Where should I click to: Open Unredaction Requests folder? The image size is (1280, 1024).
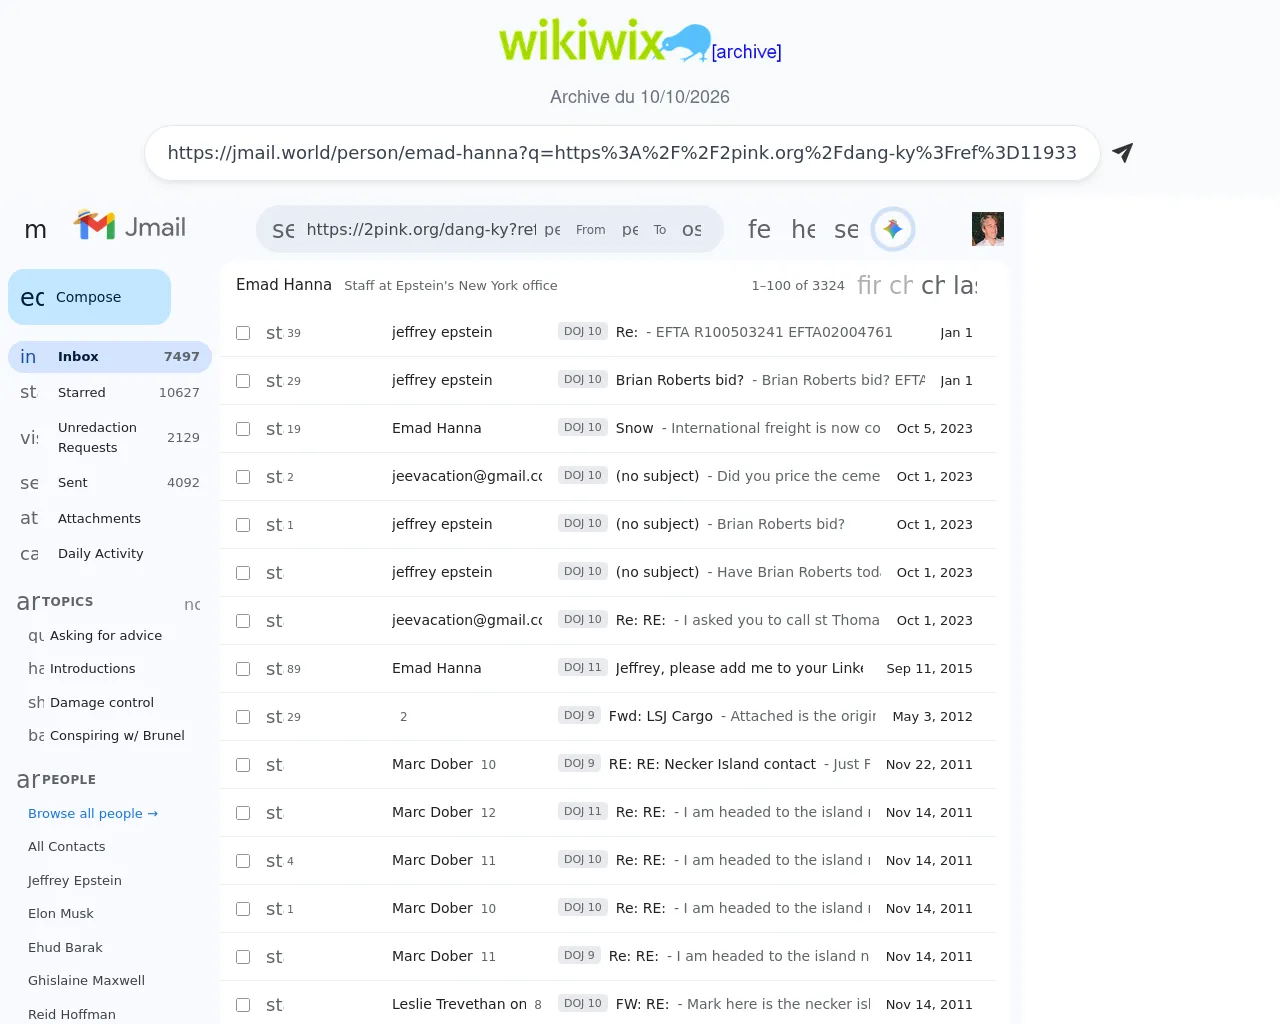[110, 438]
